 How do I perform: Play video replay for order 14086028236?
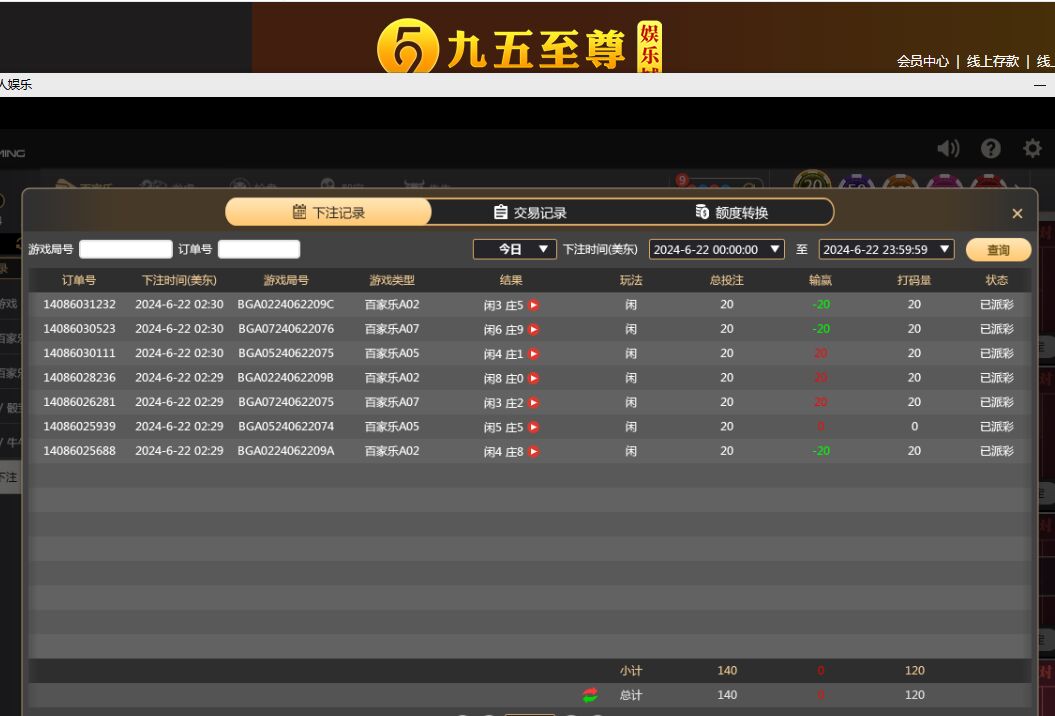534,378
